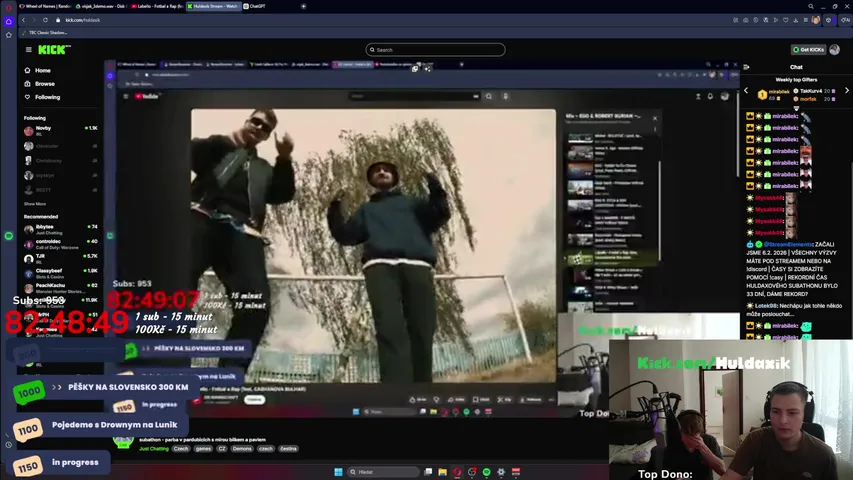Viewport: 853px width, 480px height.
Task: Click the streamed YouTube video frame
Action: pyautogui.click(x=373, y=245)
